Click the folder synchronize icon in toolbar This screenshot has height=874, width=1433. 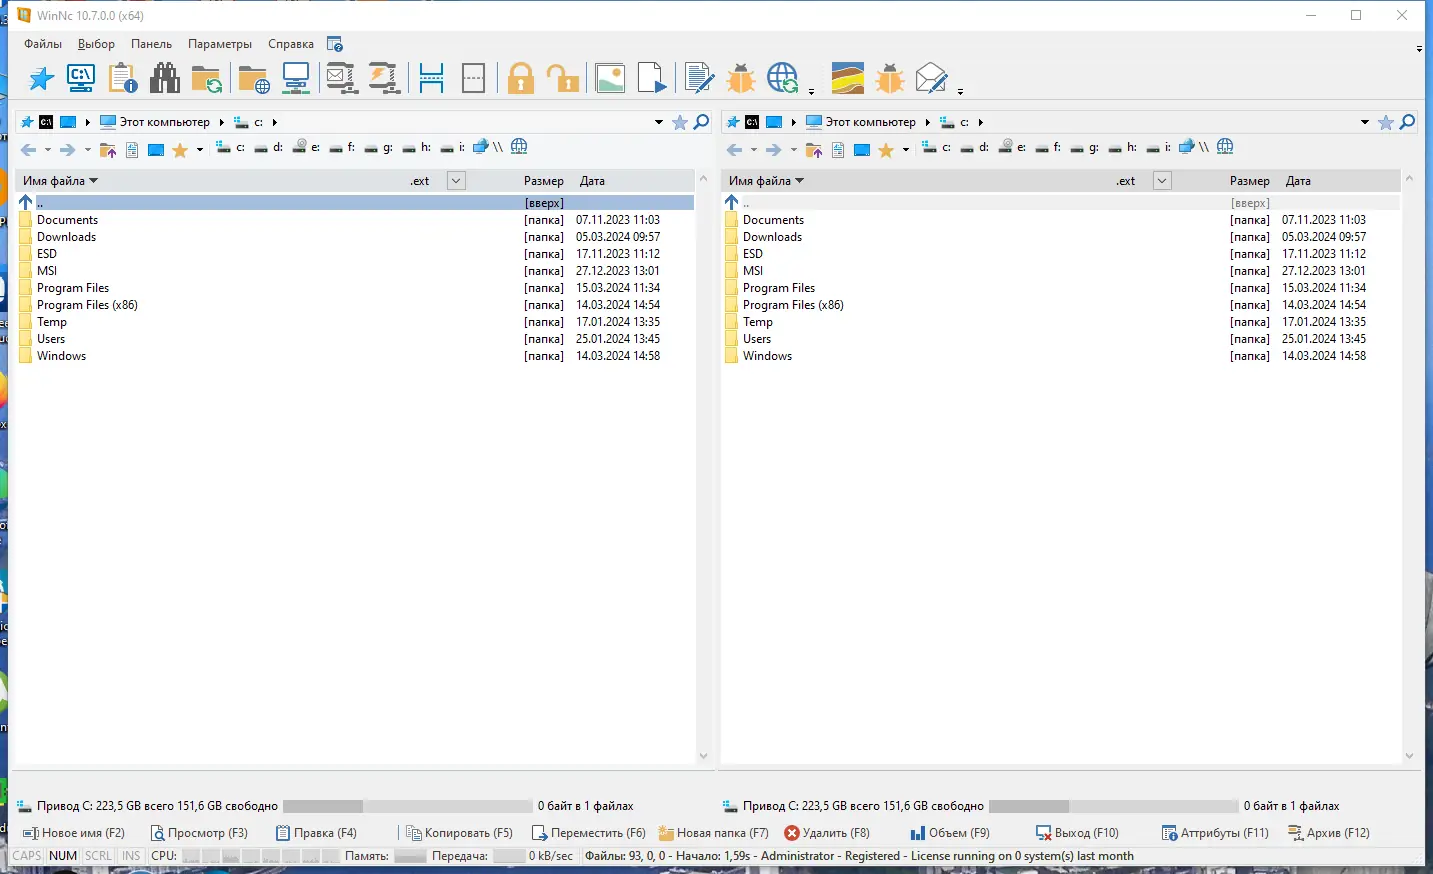(x=207, y=78)
